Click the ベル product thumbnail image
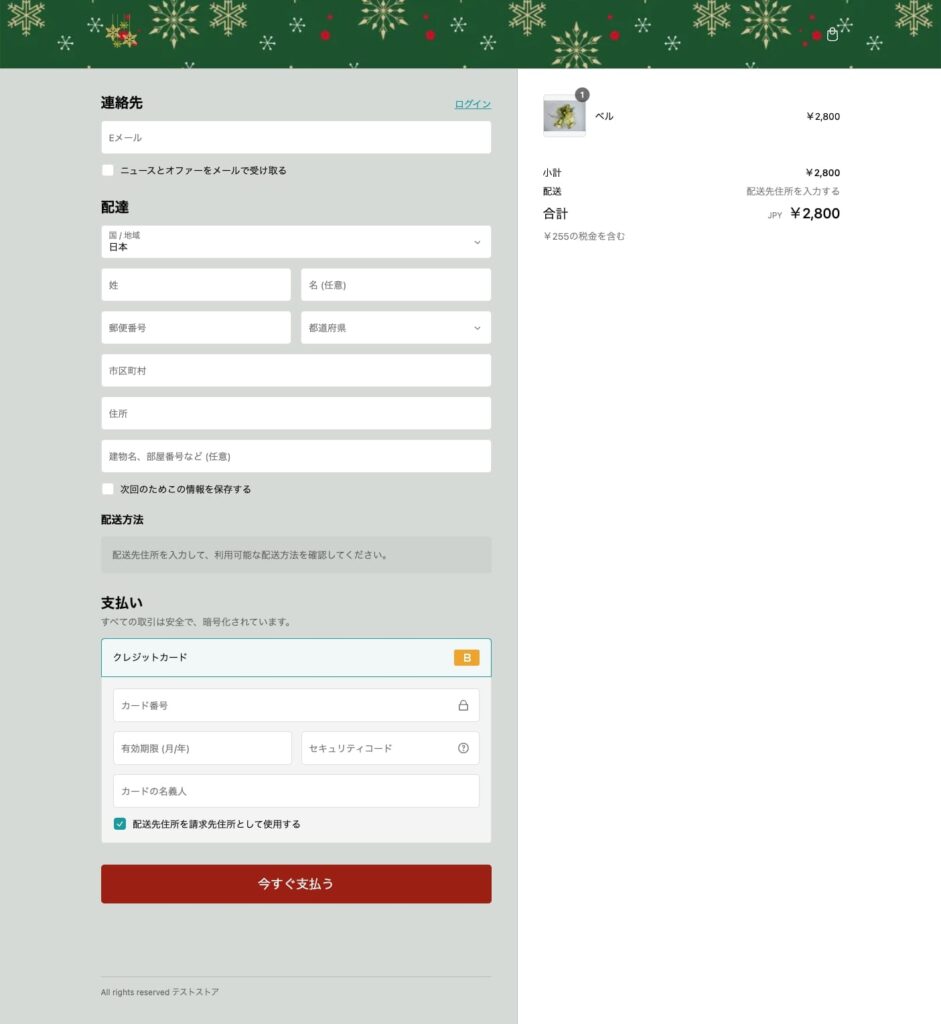Screen dimensions: 941x1024 564,116
